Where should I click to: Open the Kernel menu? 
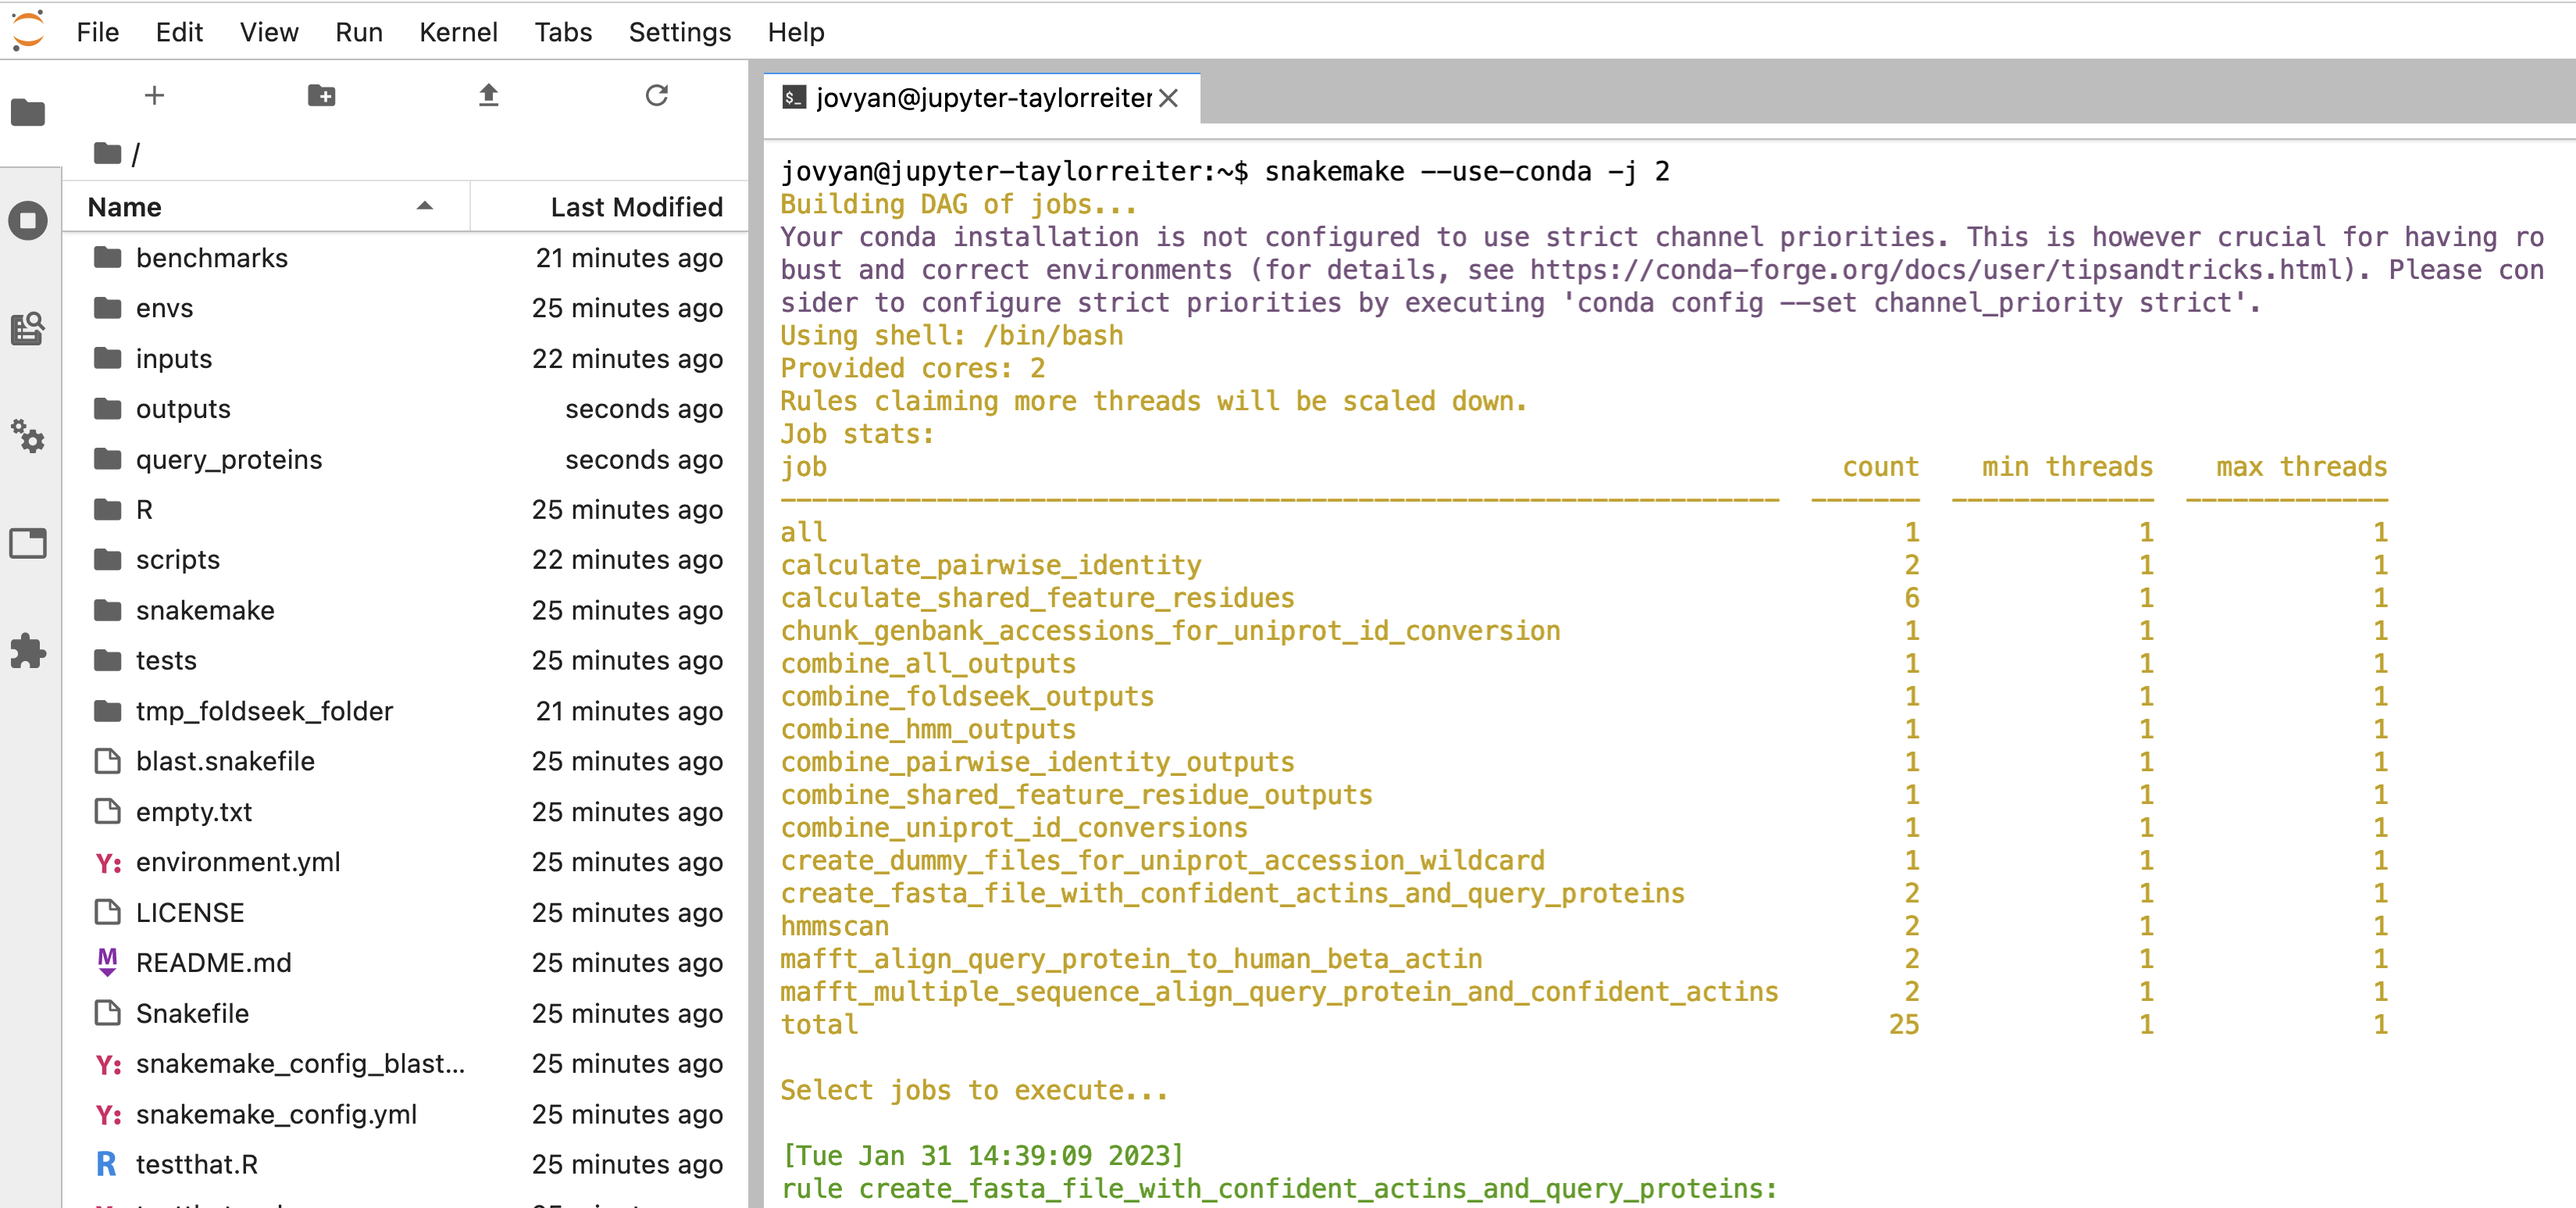tap(457, 32)
